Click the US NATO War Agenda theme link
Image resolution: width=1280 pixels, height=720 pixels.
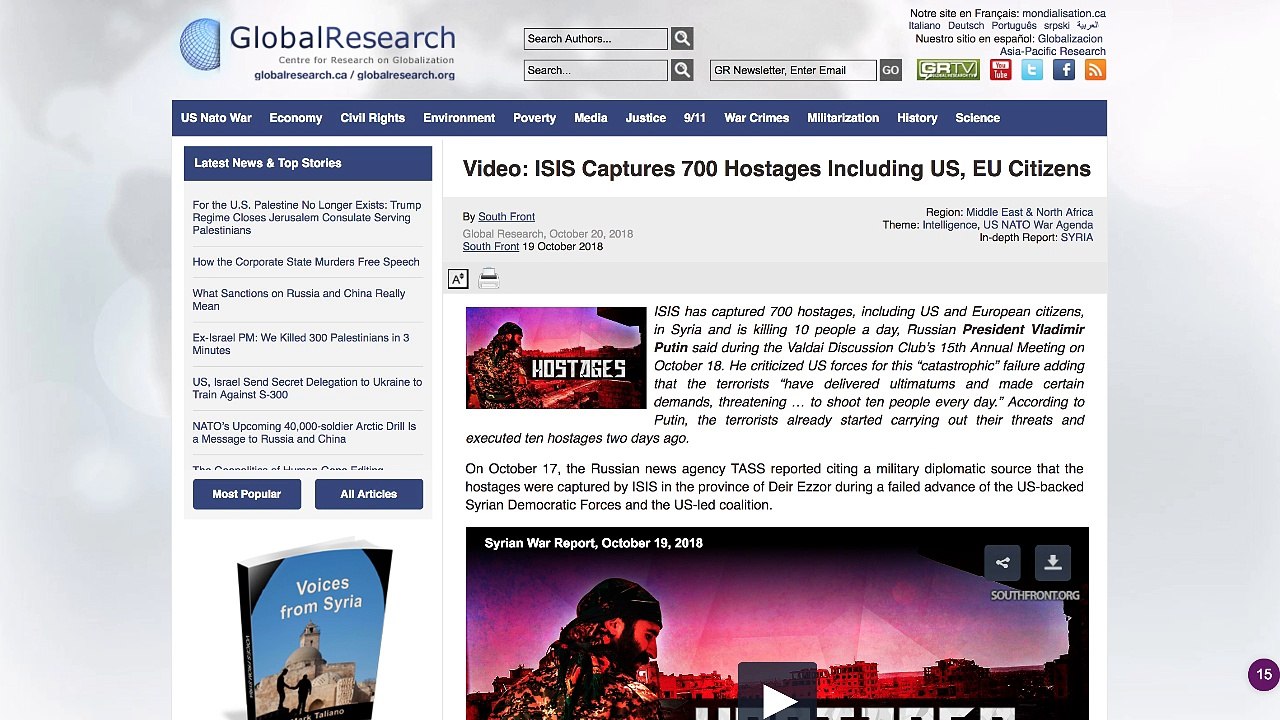tap(1038, 225)
